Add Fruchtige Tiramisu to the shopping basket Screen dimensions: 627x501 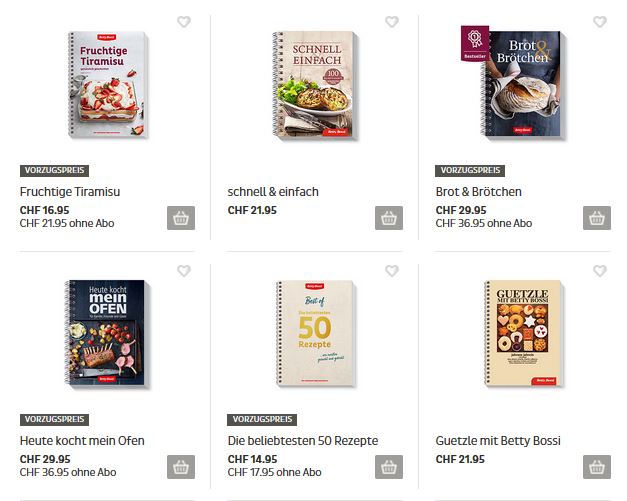181,218
